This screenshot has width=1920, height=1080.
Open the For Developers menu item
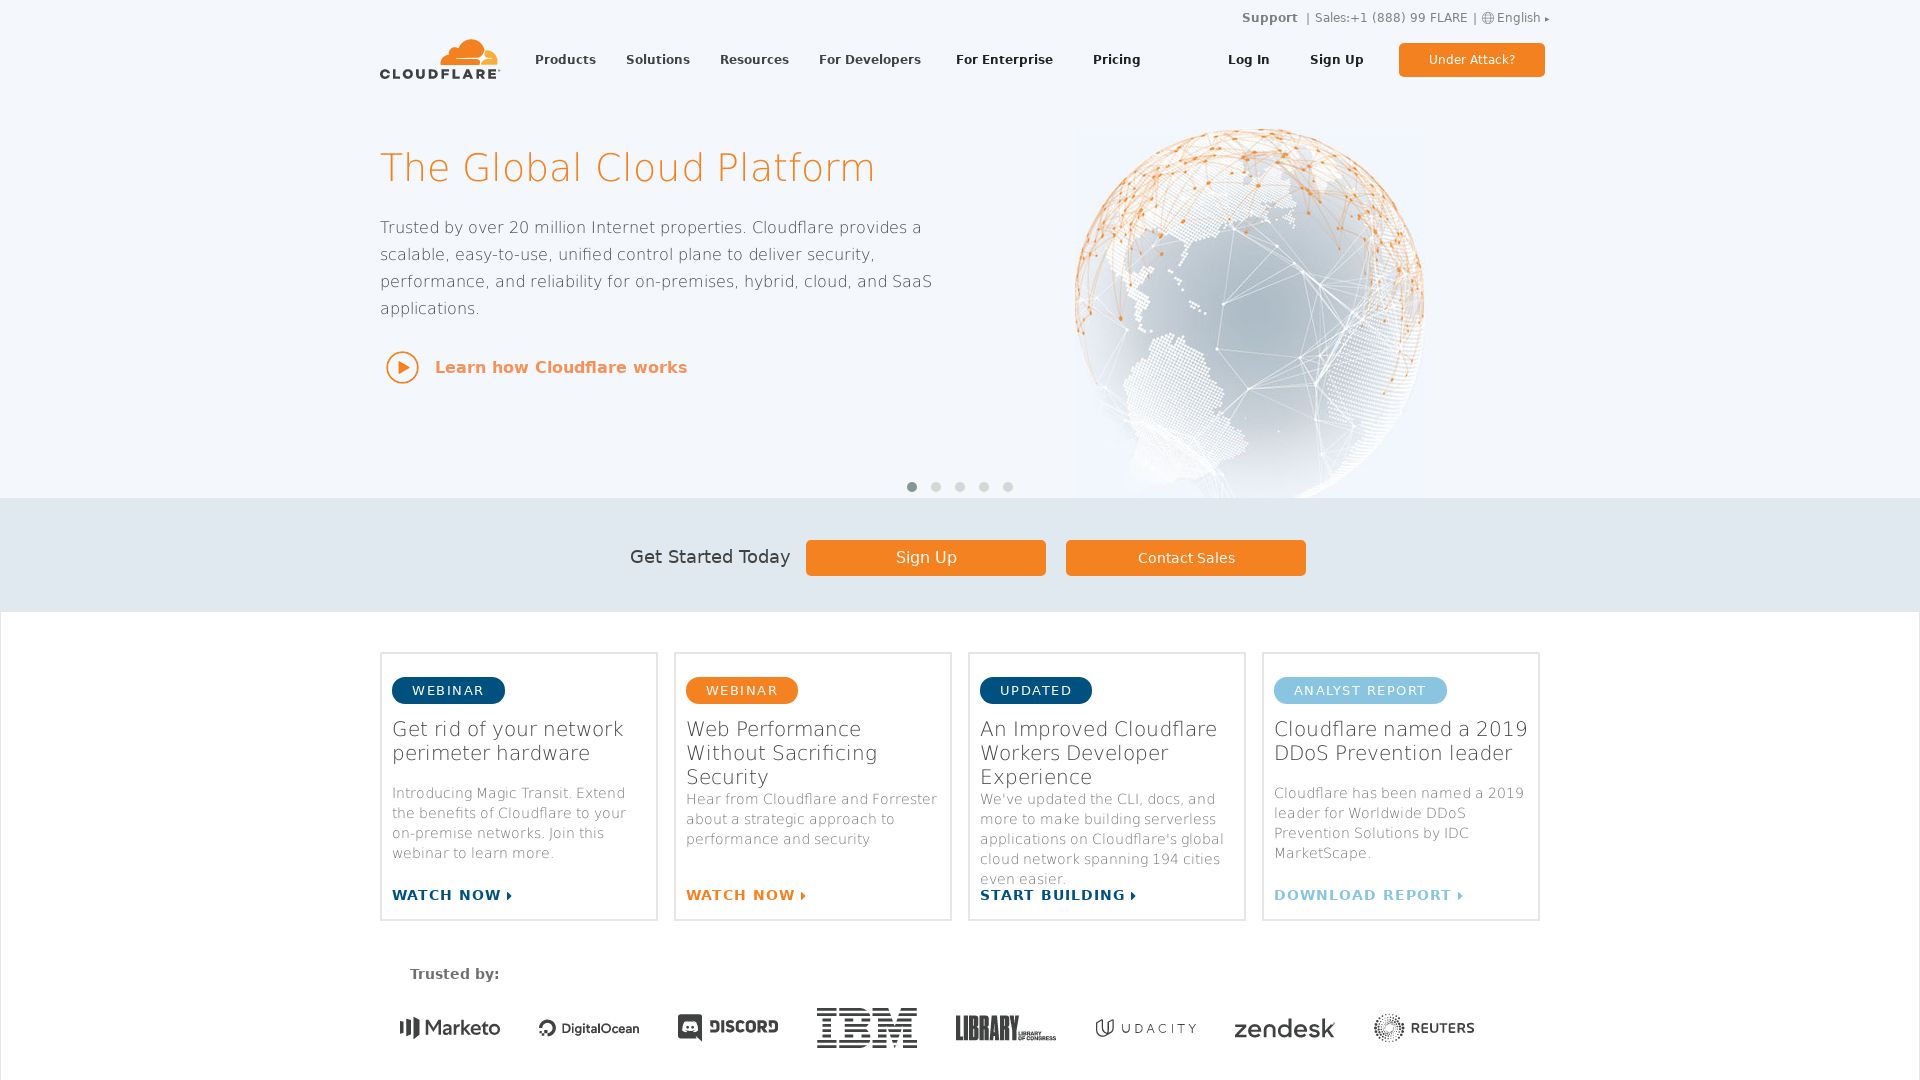[870, 60]
